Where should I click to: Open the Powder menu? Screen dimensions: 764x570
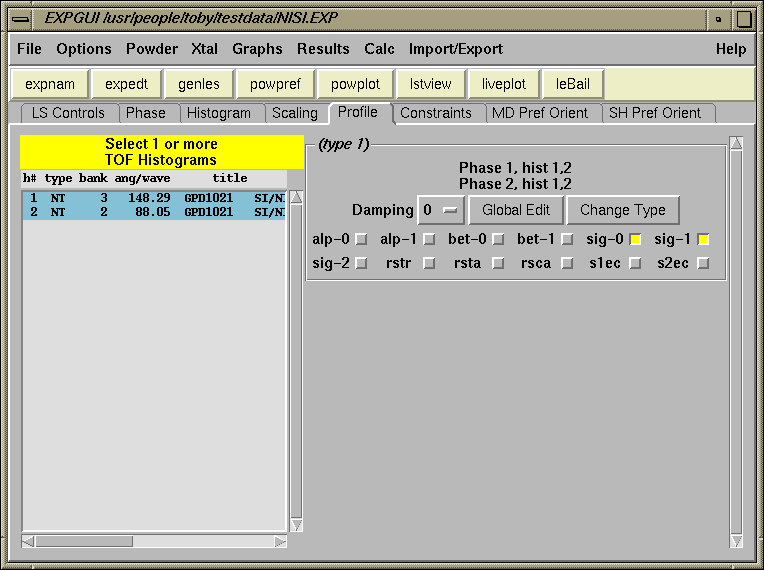click(x=152, y=49)
